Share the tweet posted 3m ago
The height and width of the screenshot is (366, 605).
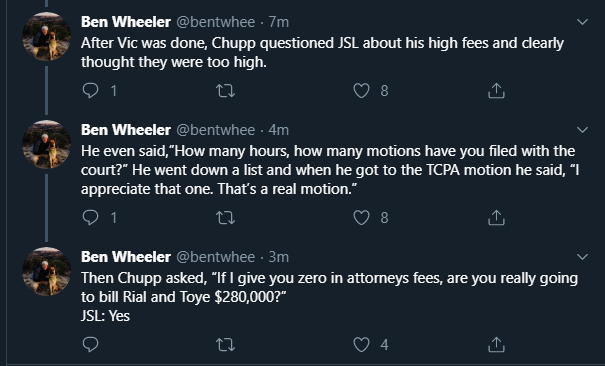click(496, 344)
